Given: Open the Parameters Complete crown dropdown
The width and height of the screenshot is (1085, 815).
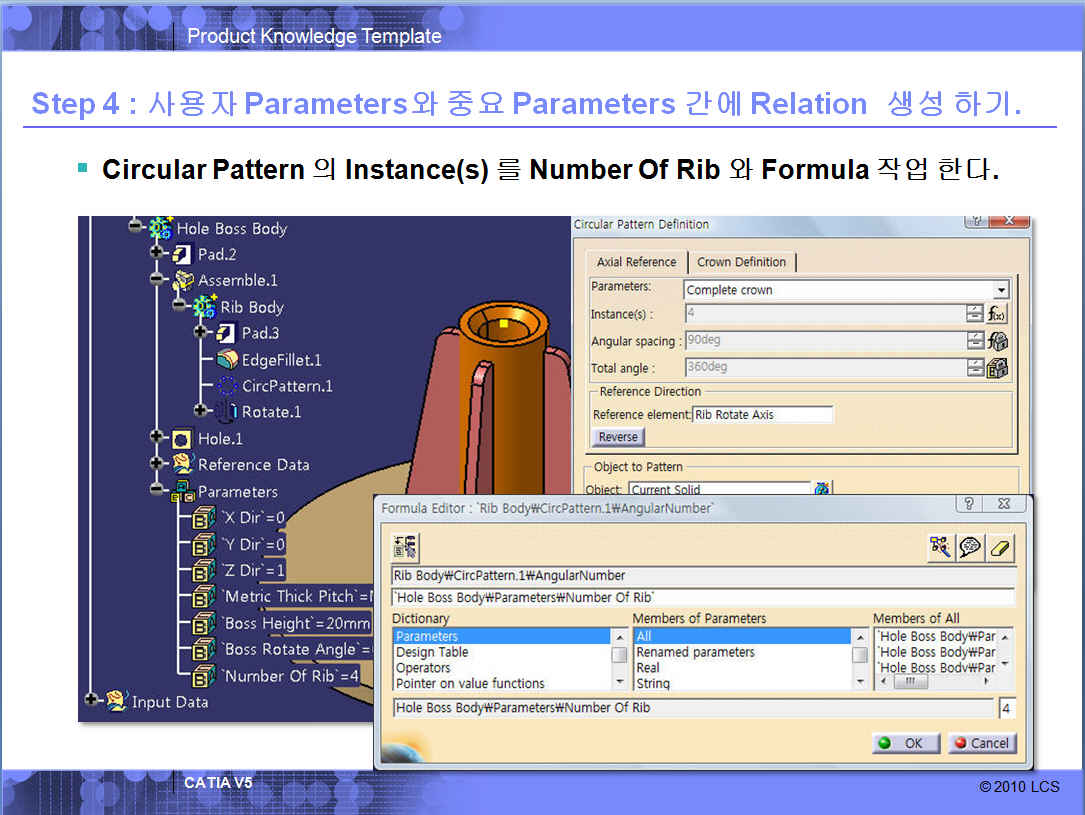Looking at the screenshot, I should pyautogui.click(x=1001, y=290).
